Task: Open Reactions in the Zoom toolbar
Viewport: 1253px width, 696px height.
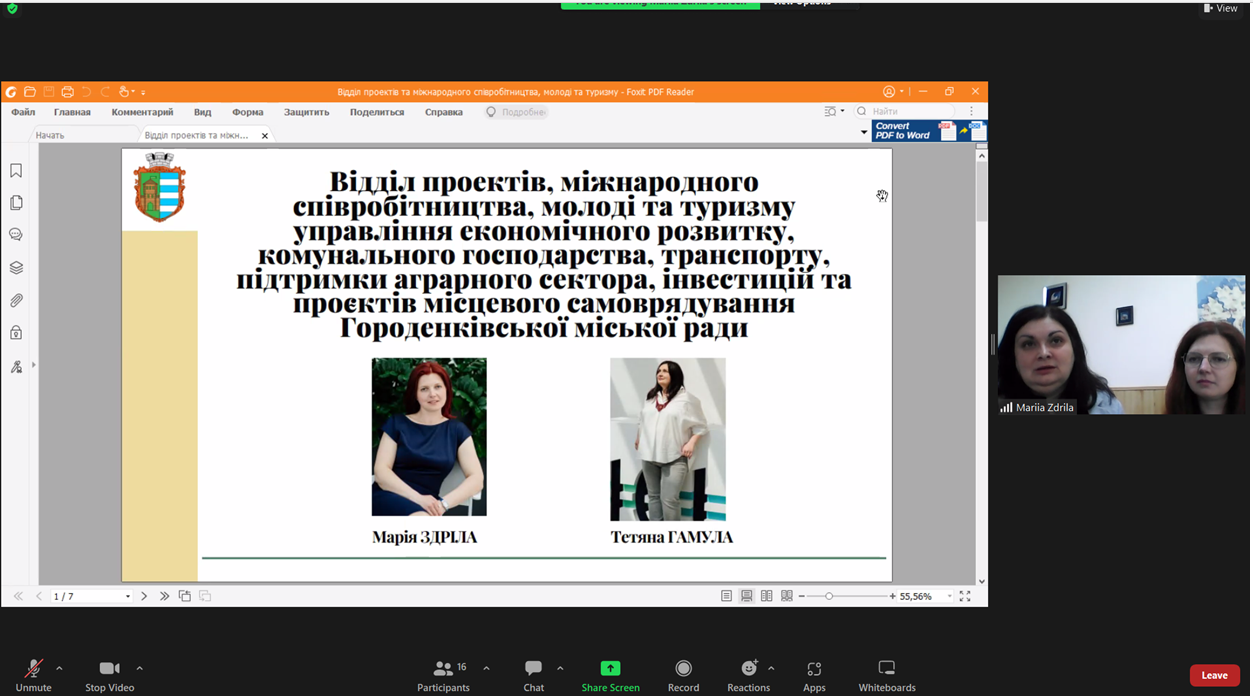Action: point(748,670)
